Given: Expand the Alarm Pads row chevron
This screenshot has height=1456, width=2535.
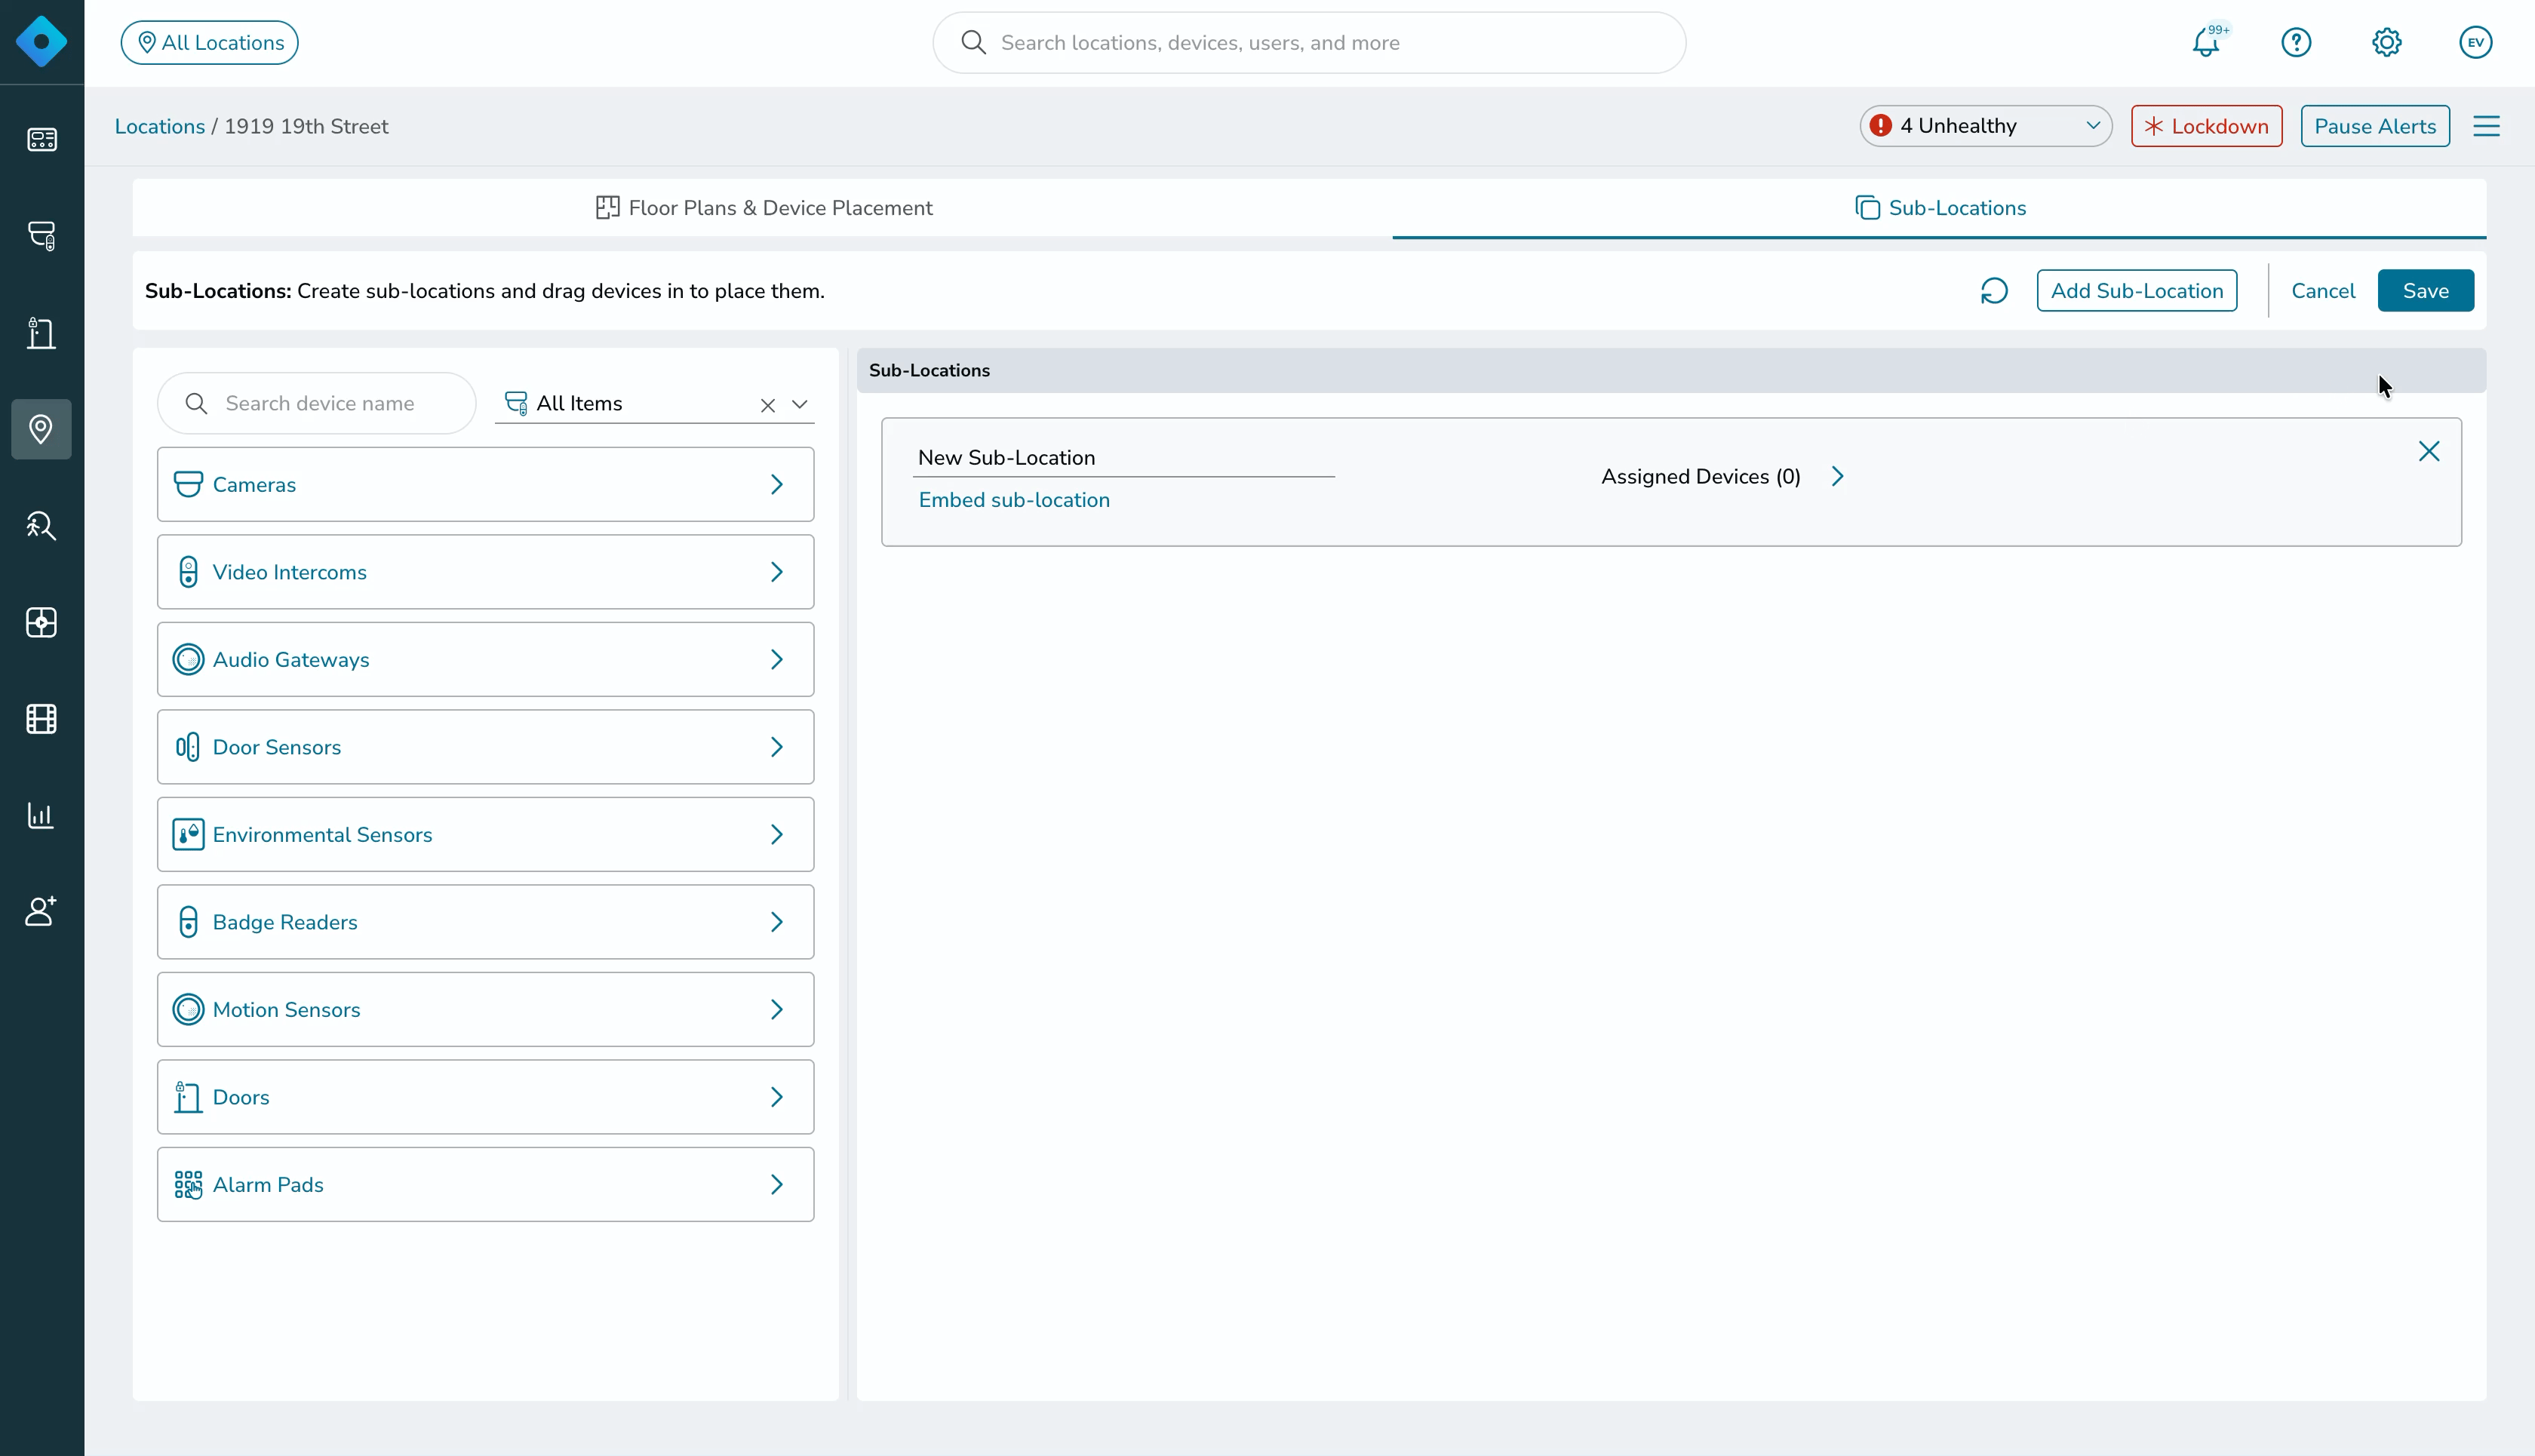Looking at the screenshot, I should coord(777,1184).
